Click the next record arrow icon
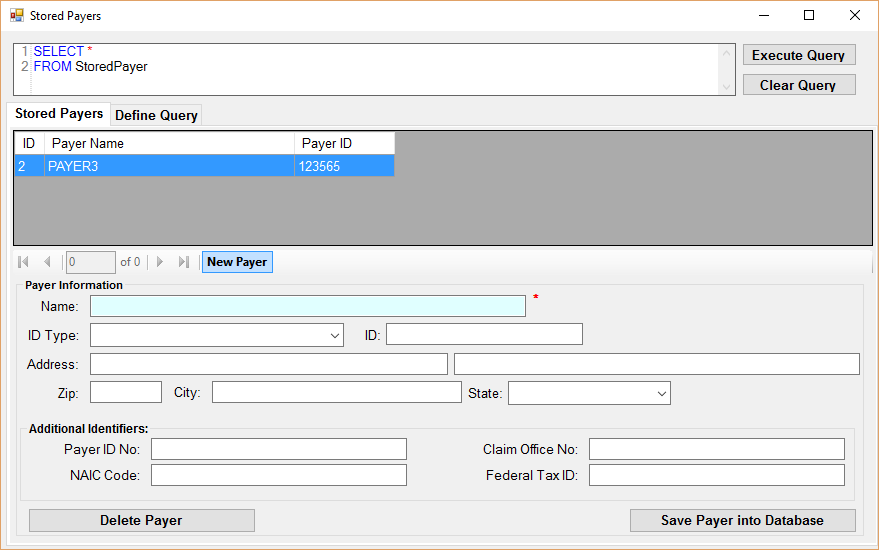This screenshot has width=879, height=550. pyautogui.click(x=160, y=262)
